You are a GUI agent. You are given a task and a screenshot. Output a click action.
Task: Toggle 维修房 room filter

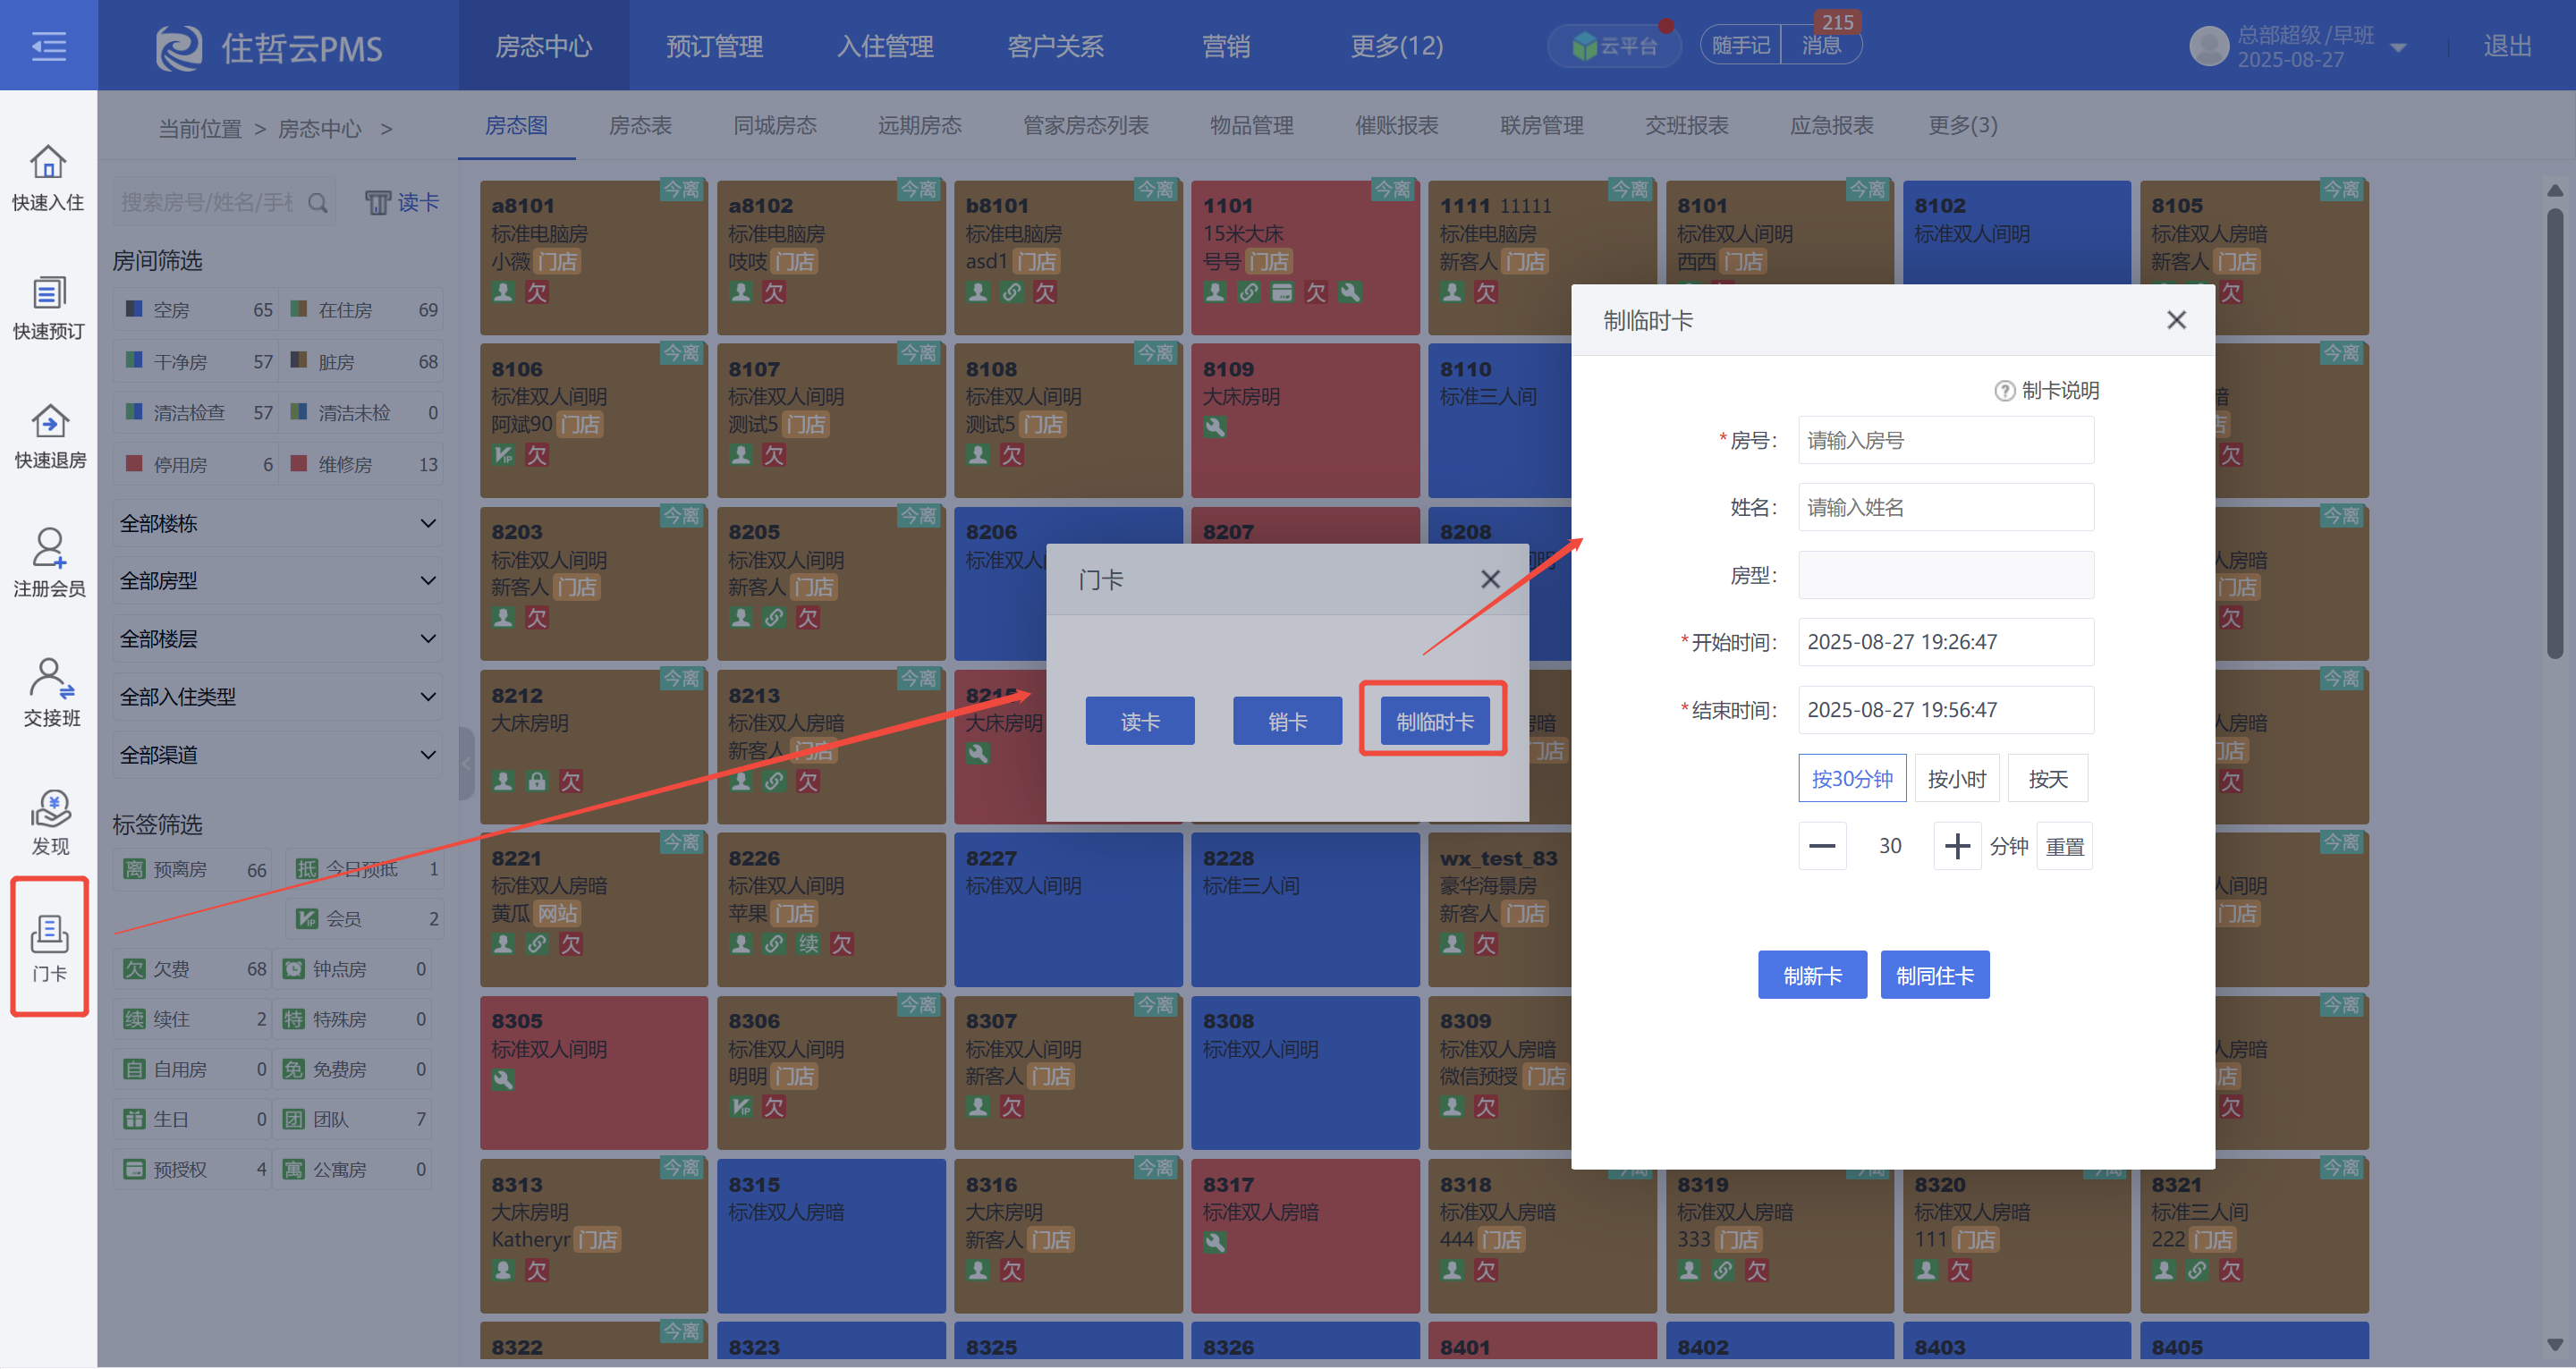pyautogui.click(x=363, y=464)
